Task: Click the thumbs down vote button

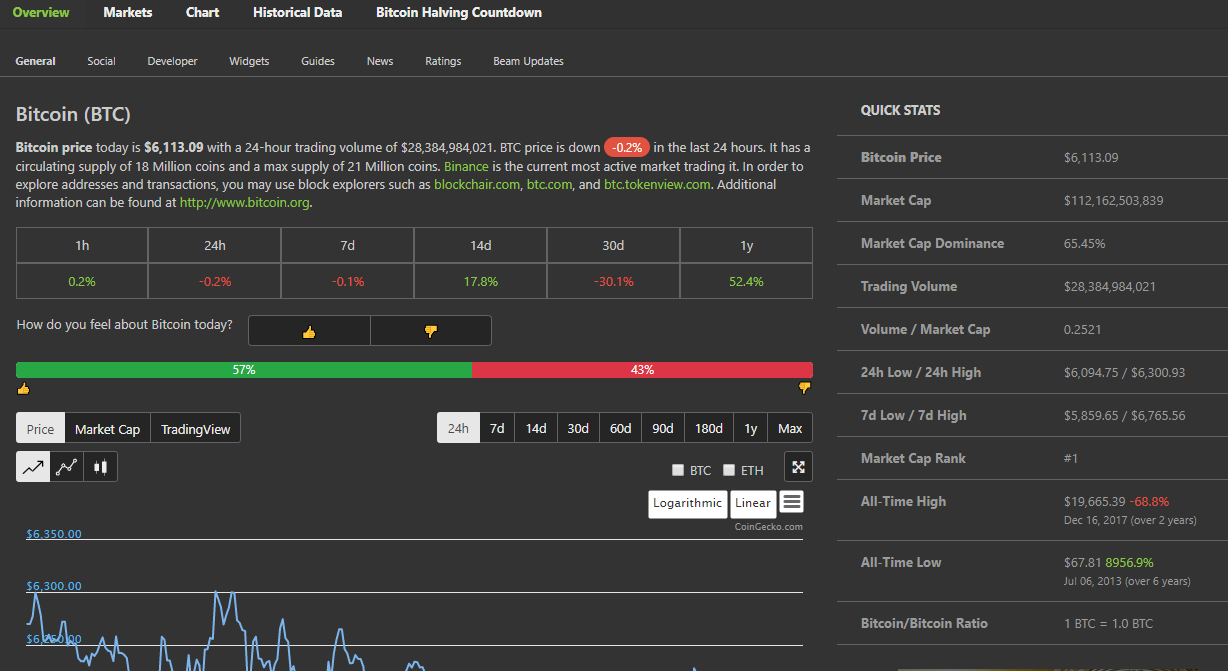Action: pos(431,331)
